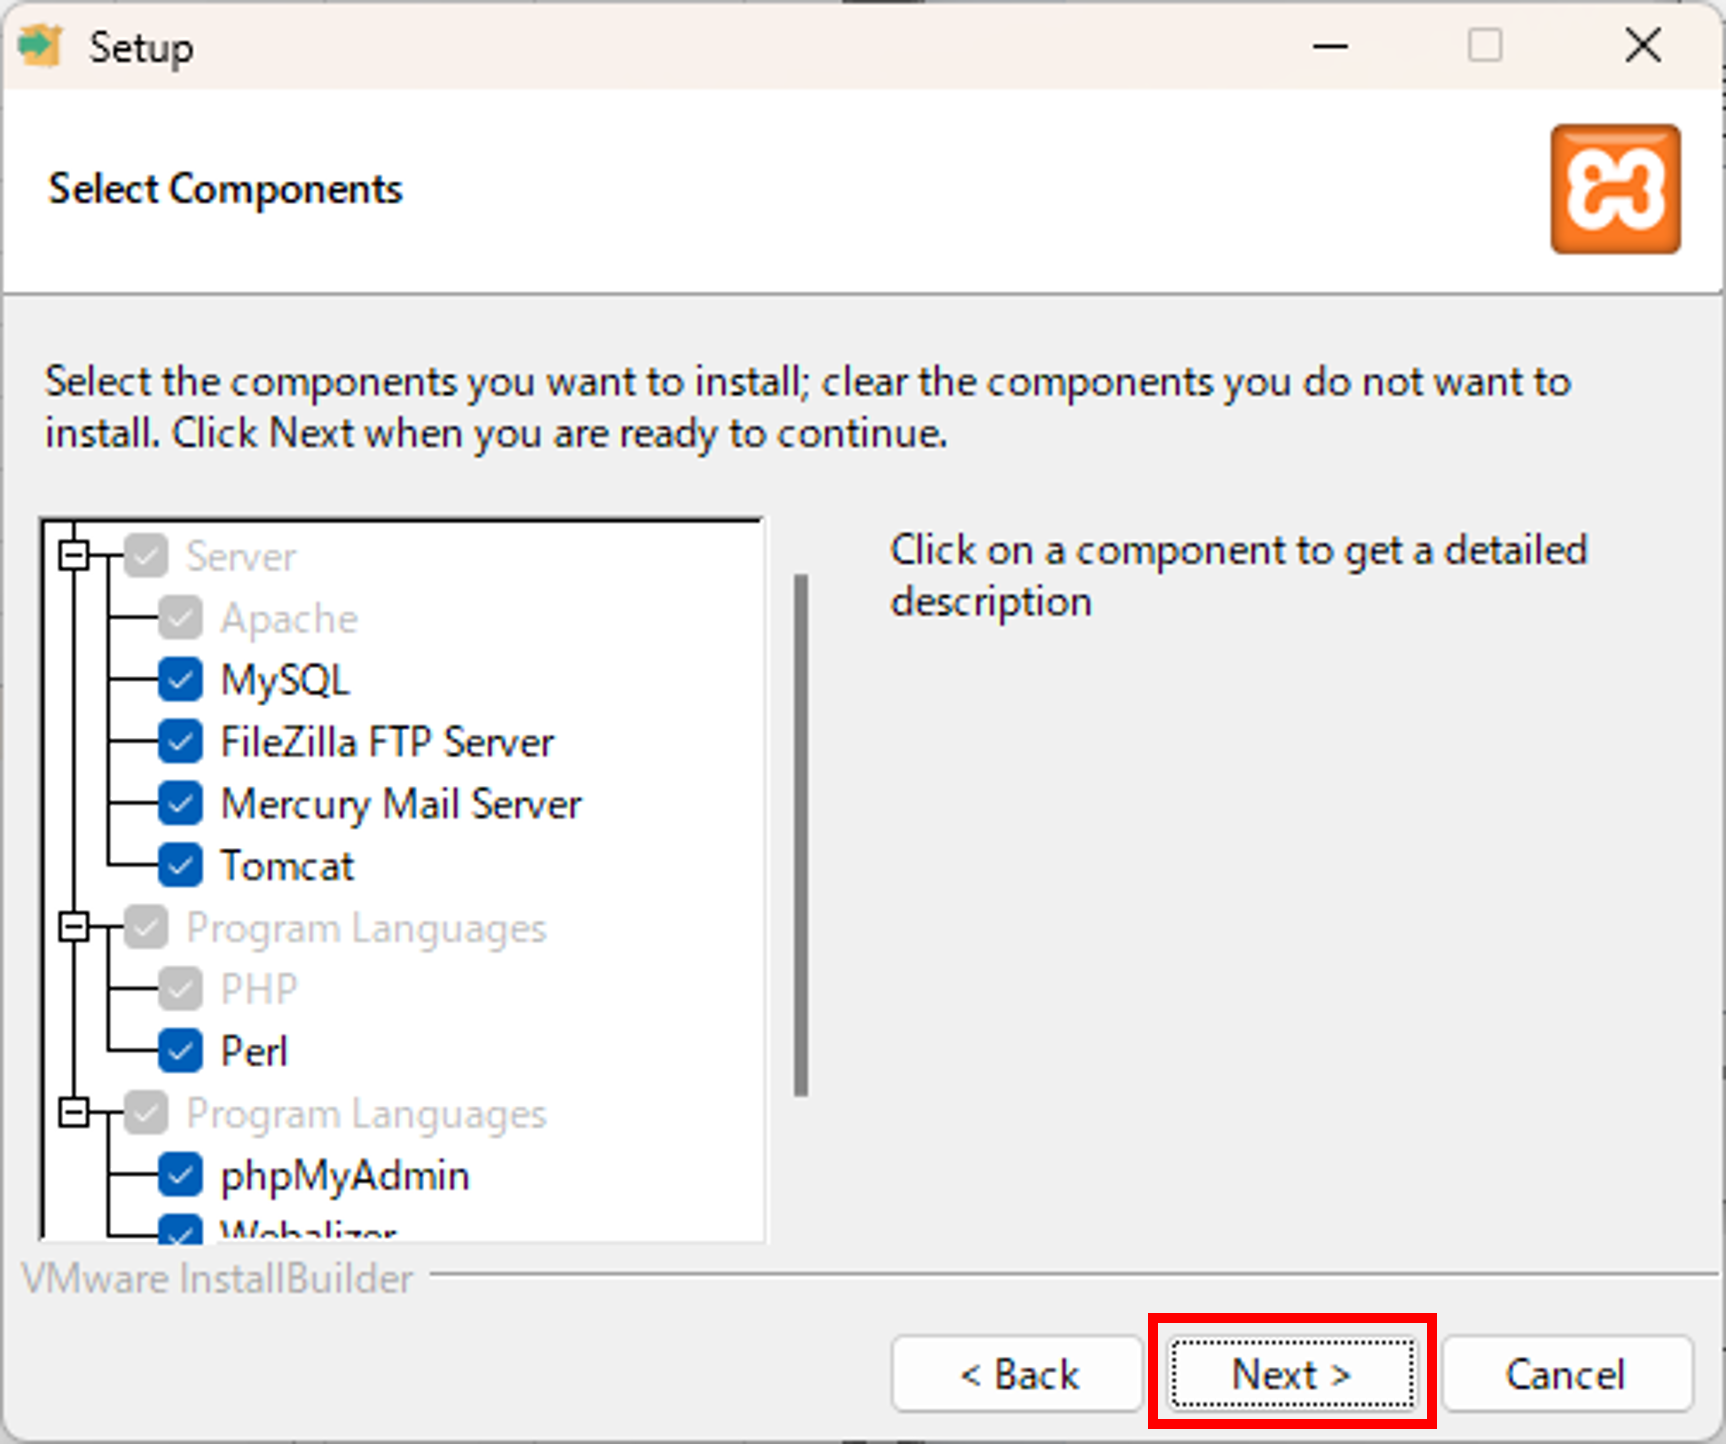
Task: Collapse the first Program Languages node
Action: 75,928
